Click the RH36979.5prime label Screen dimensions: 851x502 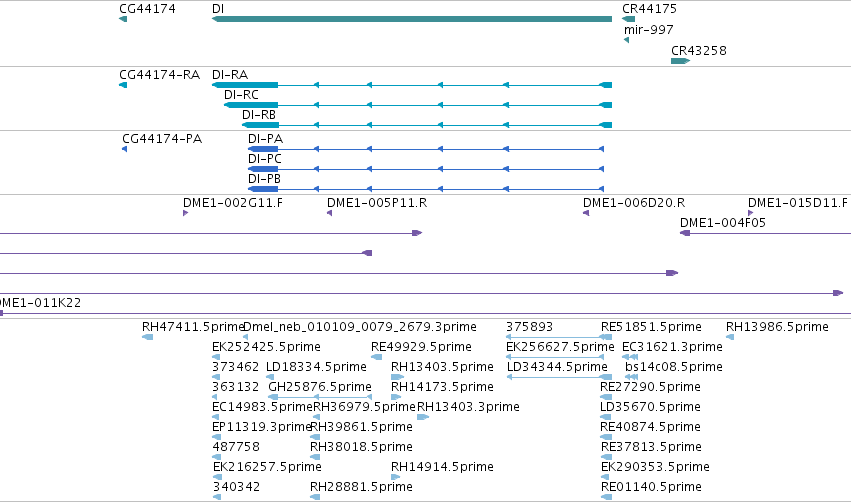point(365,407)
